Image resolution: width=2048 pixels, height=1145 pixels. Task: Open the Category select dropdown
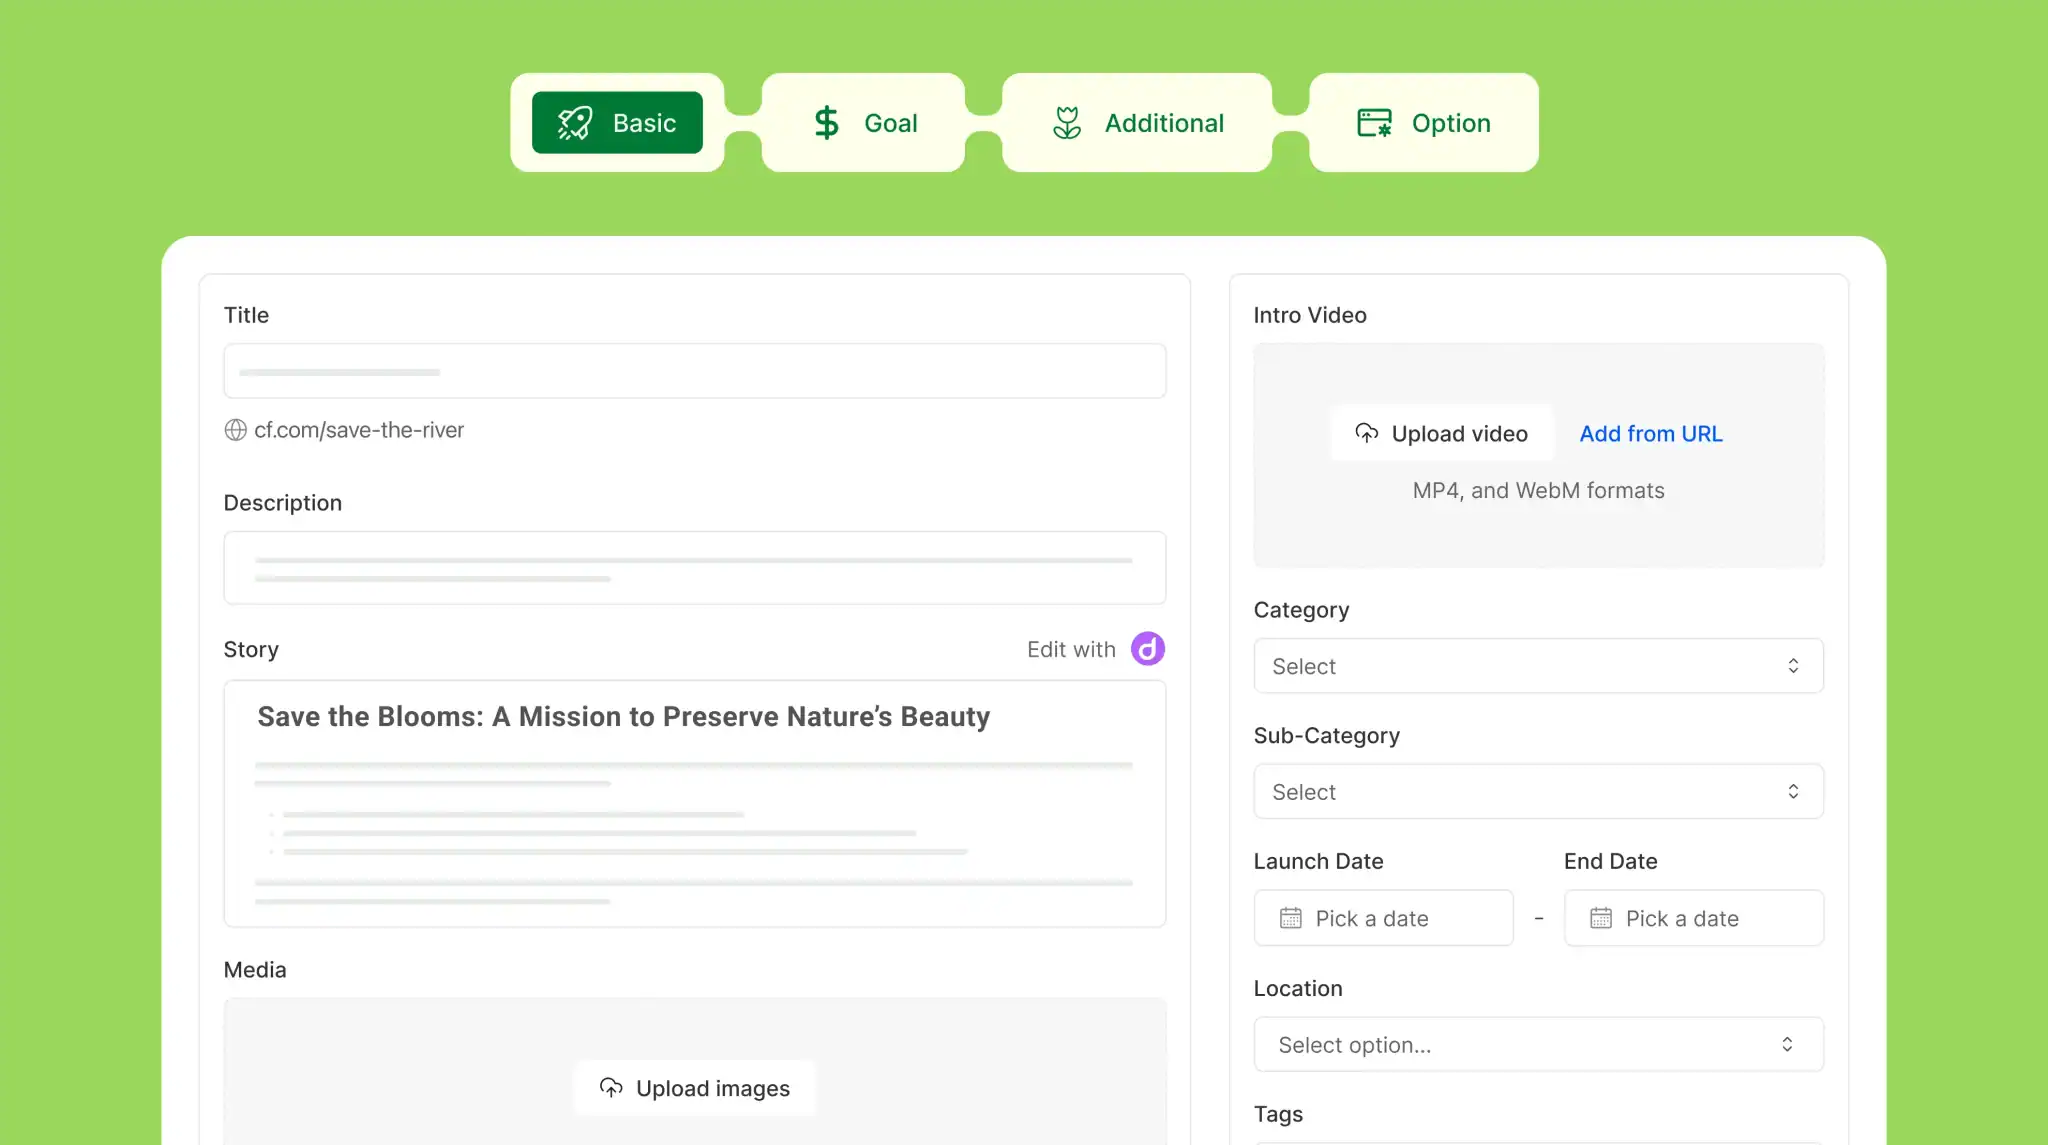click(1538, 666)
